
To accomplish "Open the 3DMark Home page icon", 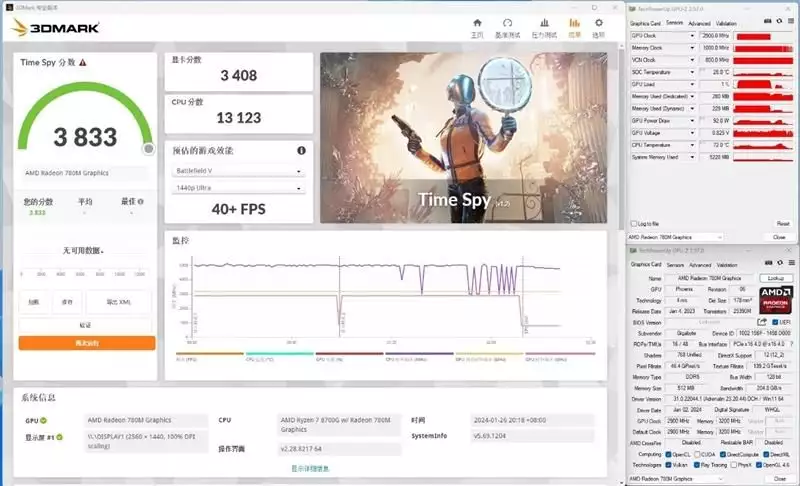I will [477, 23].
